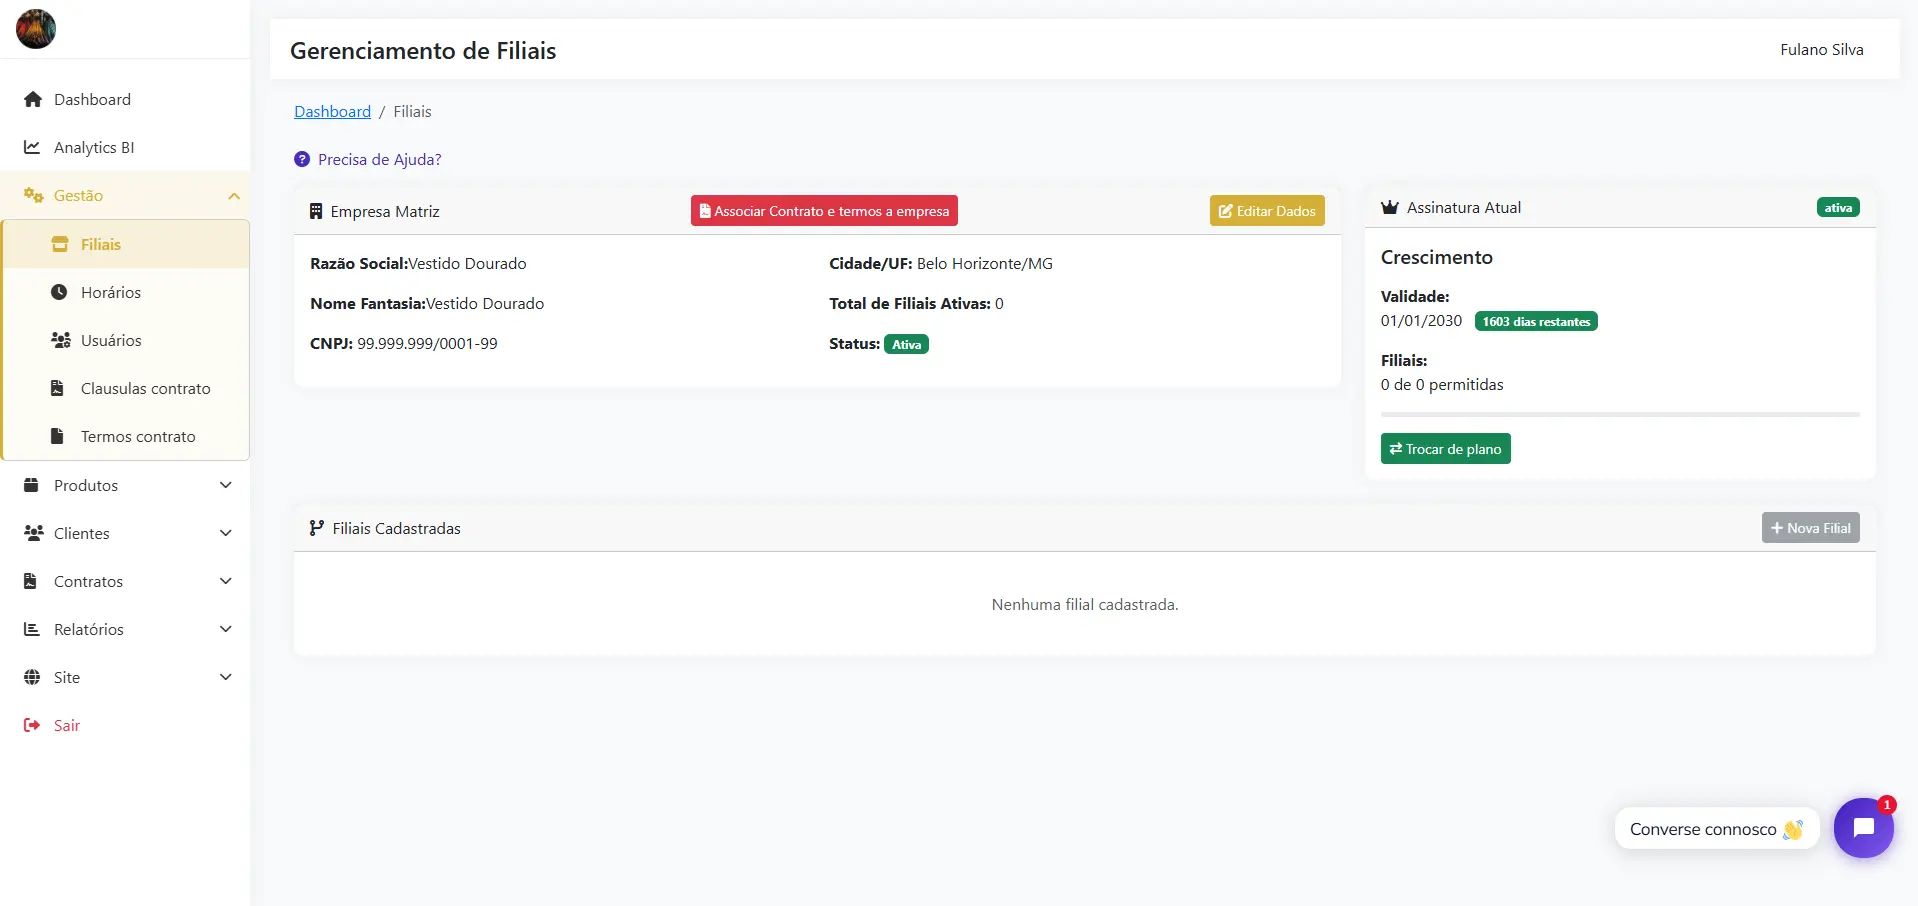Log out via the Sair item

[x=125, y=725]
